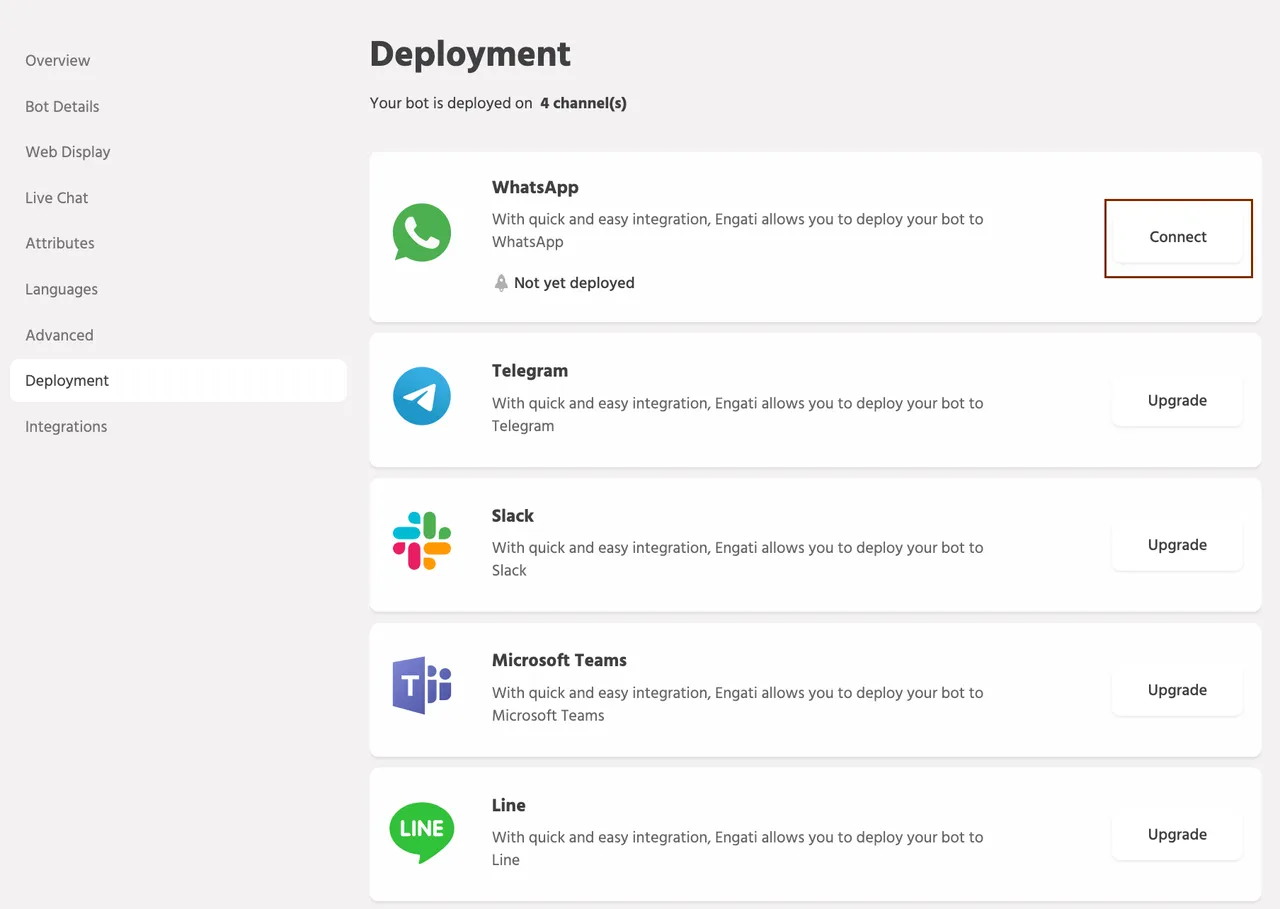The height and width of the screenshot is (909, 1280).
Task: Go to Bot Details
Action: 62,106
